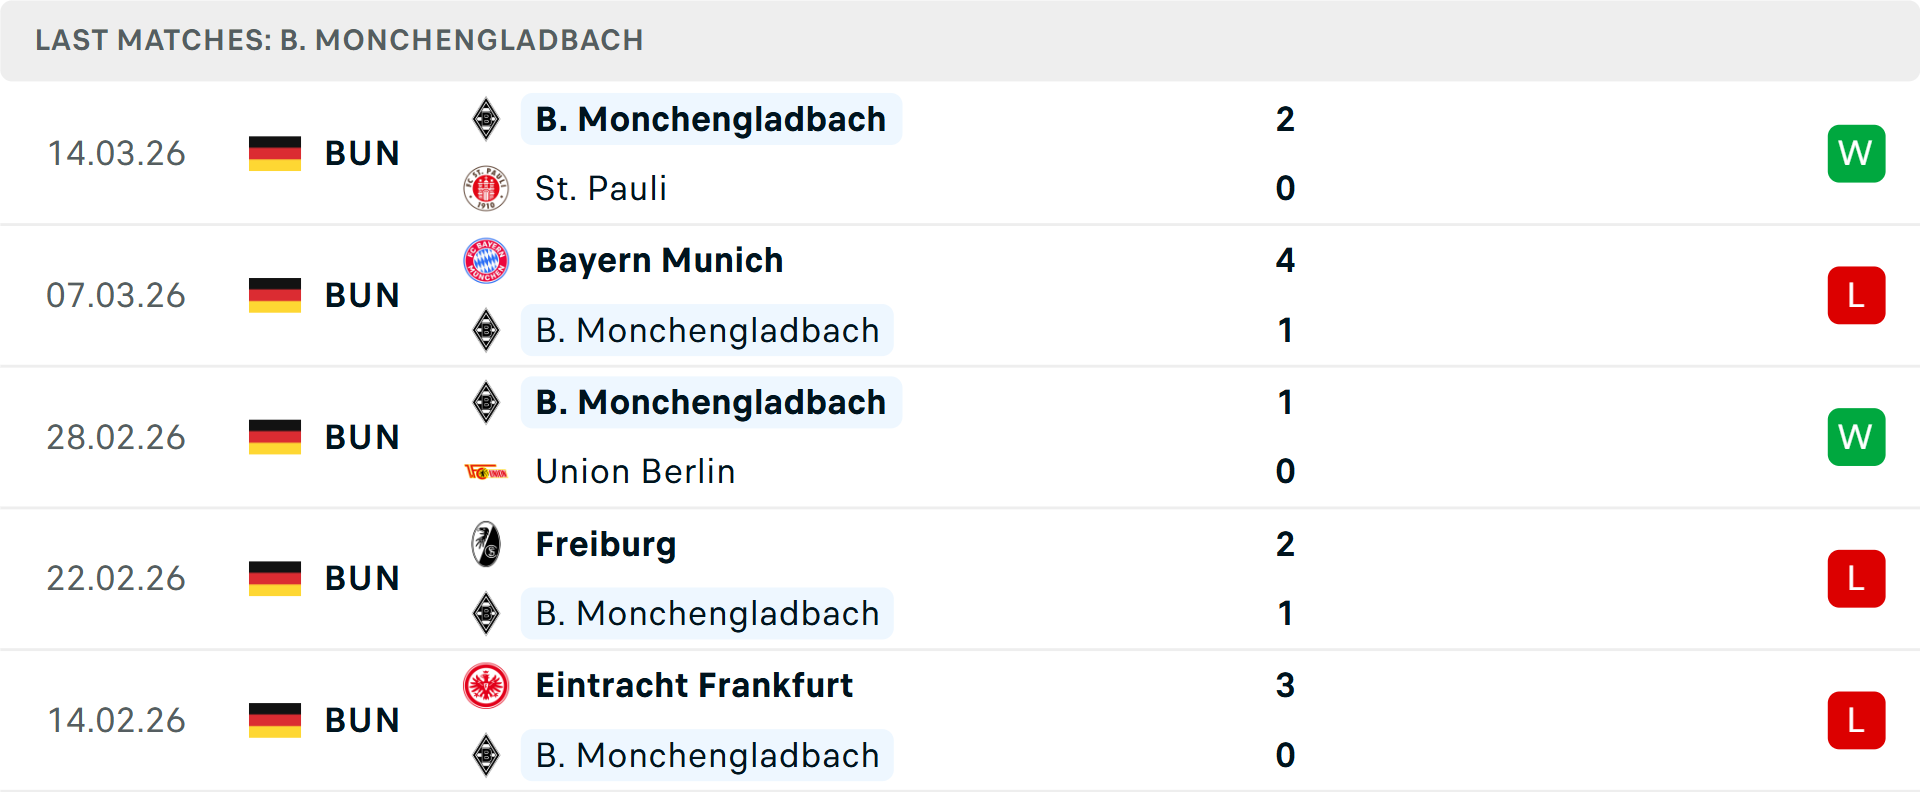The image size is (1920, 792).
Task: Click the Bayern Munich club crest
Action: coord(486,260)
